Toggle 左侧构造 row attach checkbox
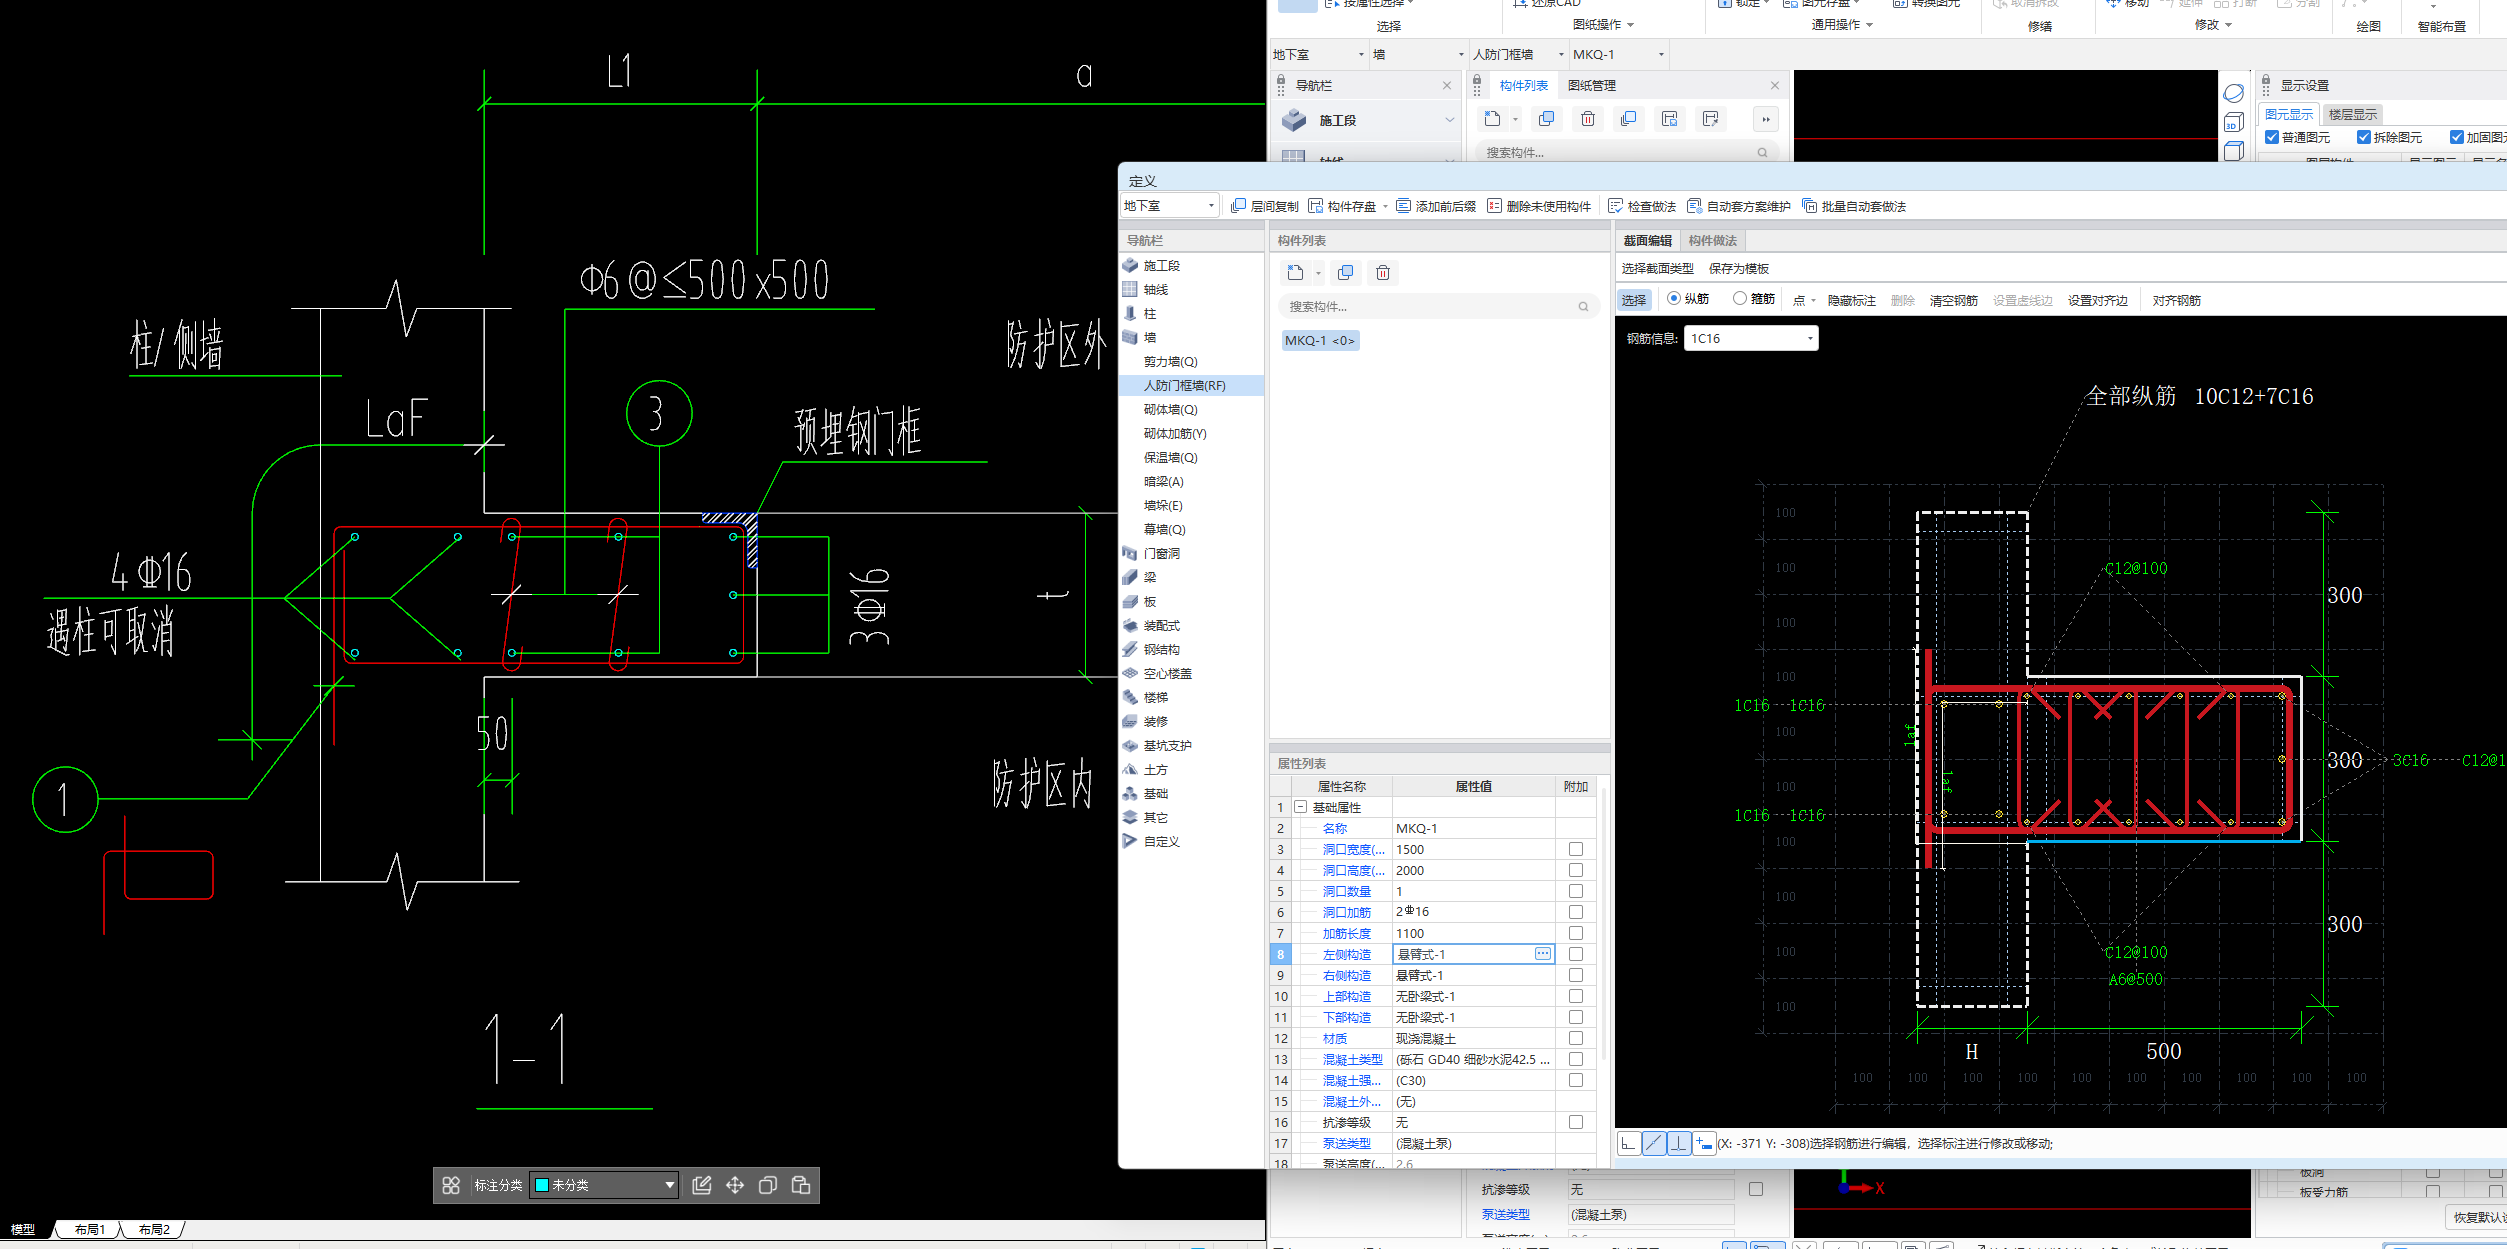 pyautogui.click(x=1576, y=954)
